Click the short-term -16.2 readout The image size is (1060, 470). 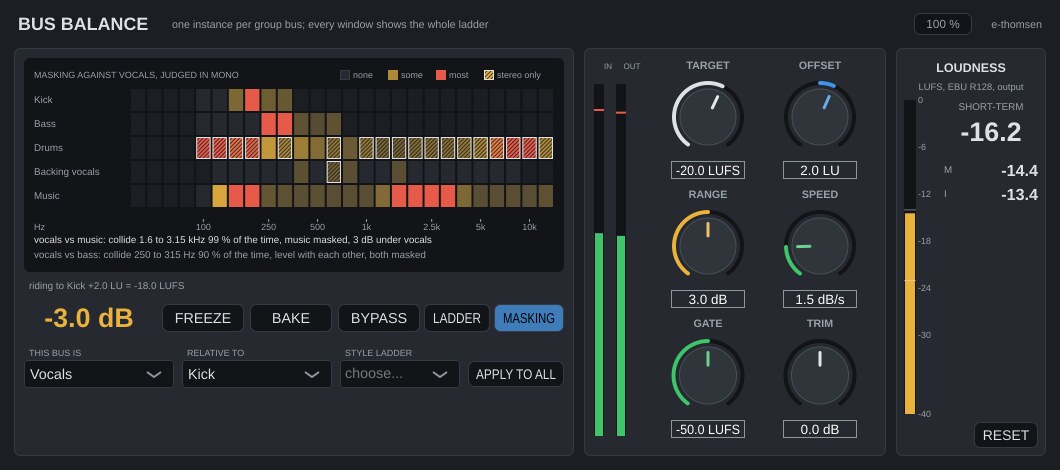pyautogui.click(x=990, y=133)
